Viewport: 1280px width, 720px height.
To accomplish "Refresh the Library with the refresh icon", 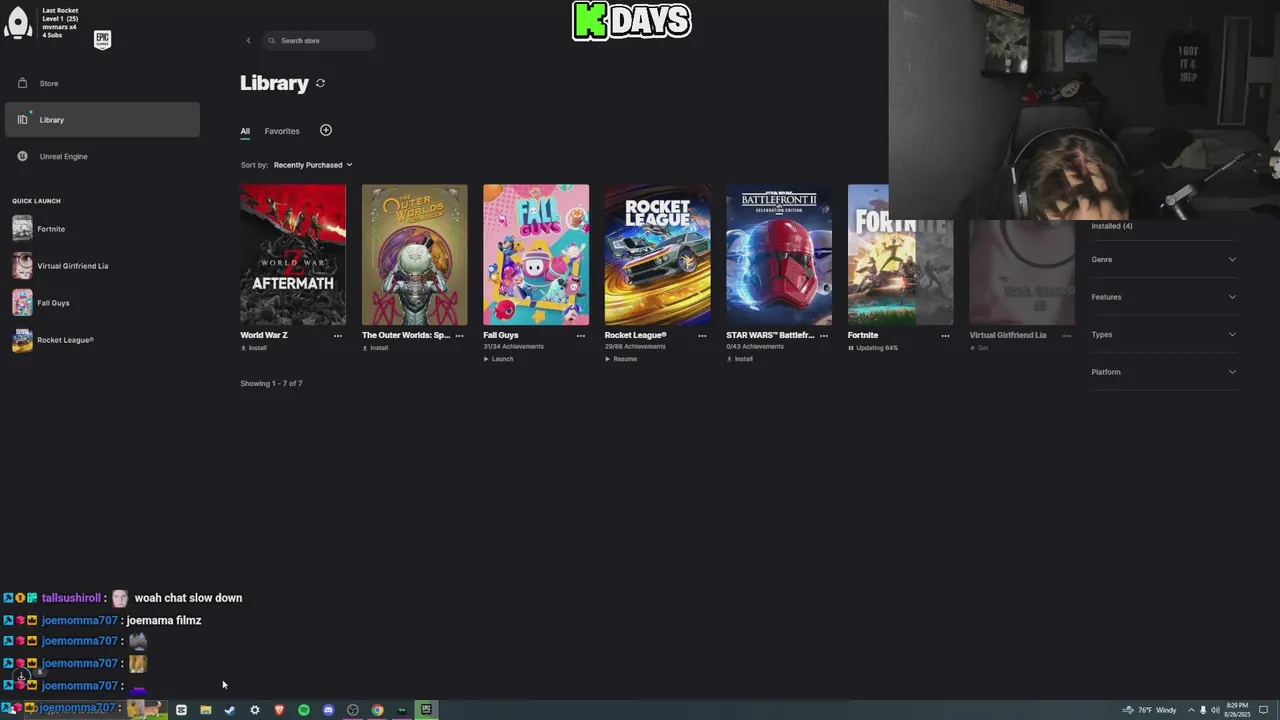I will 320,83.
